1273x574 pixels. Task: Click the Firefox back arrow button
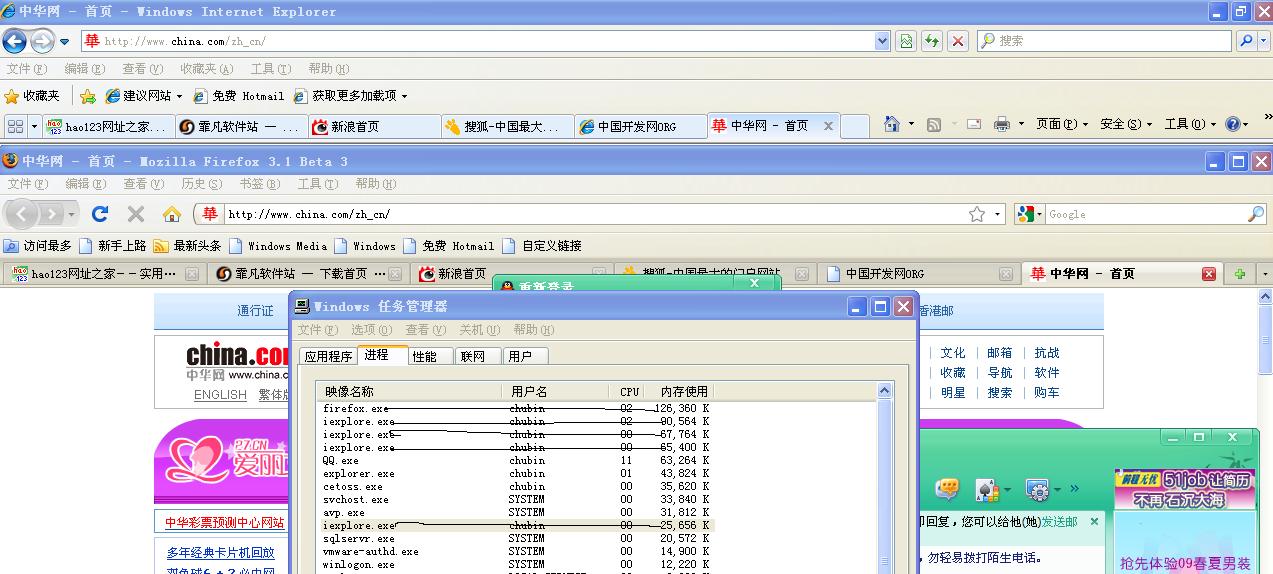point(21,214)
